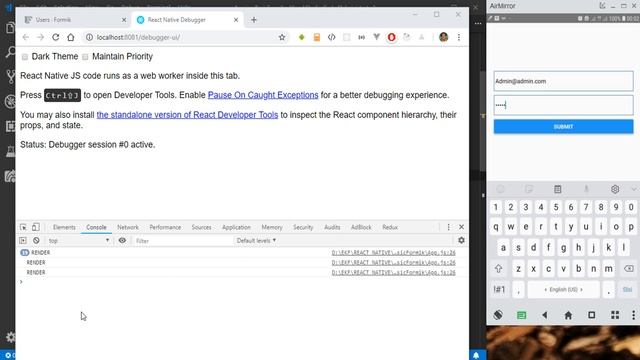This screenshot has width=640, height=360.
Task: Open a new browser tab
Action: (x=254, y=20)
